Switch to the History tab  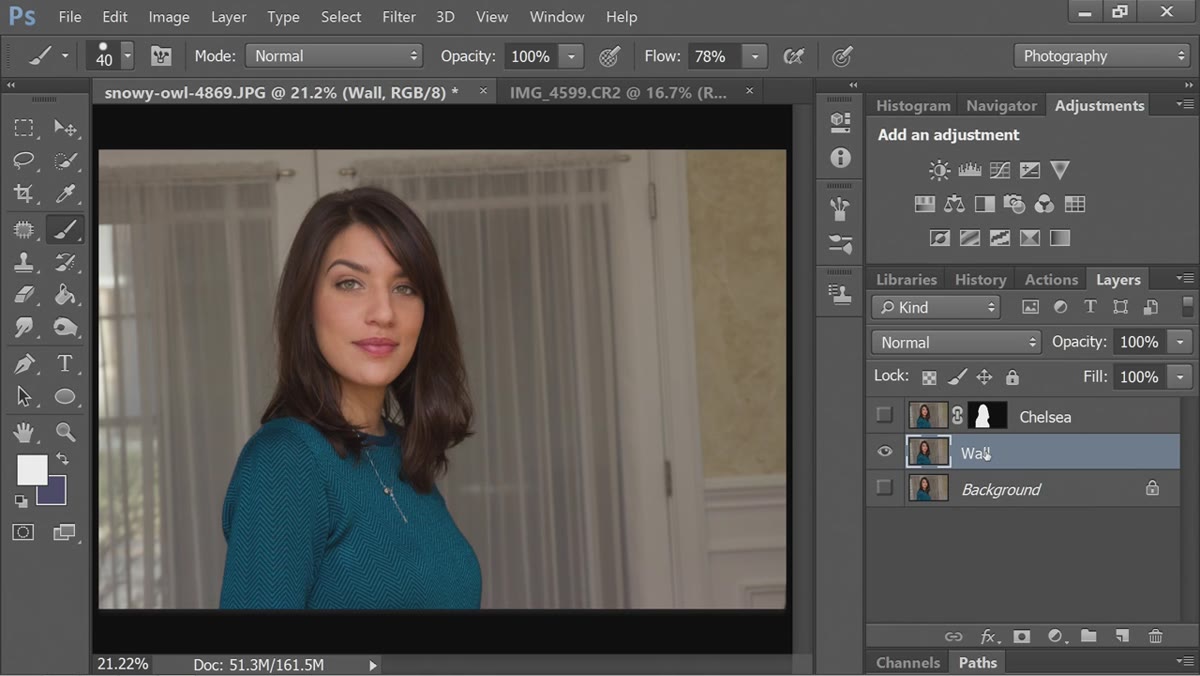[x=980, y=280]
